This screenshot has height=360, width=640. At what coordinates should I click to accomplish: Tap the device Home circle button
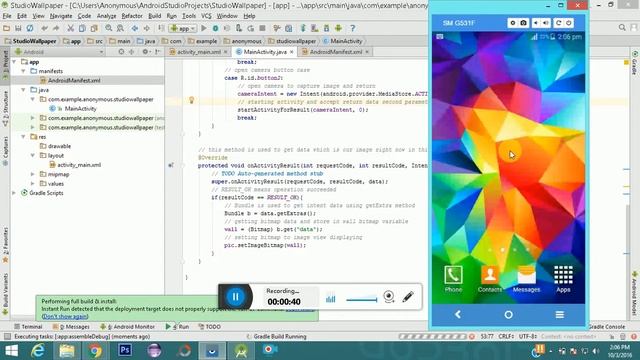point(509,315)
